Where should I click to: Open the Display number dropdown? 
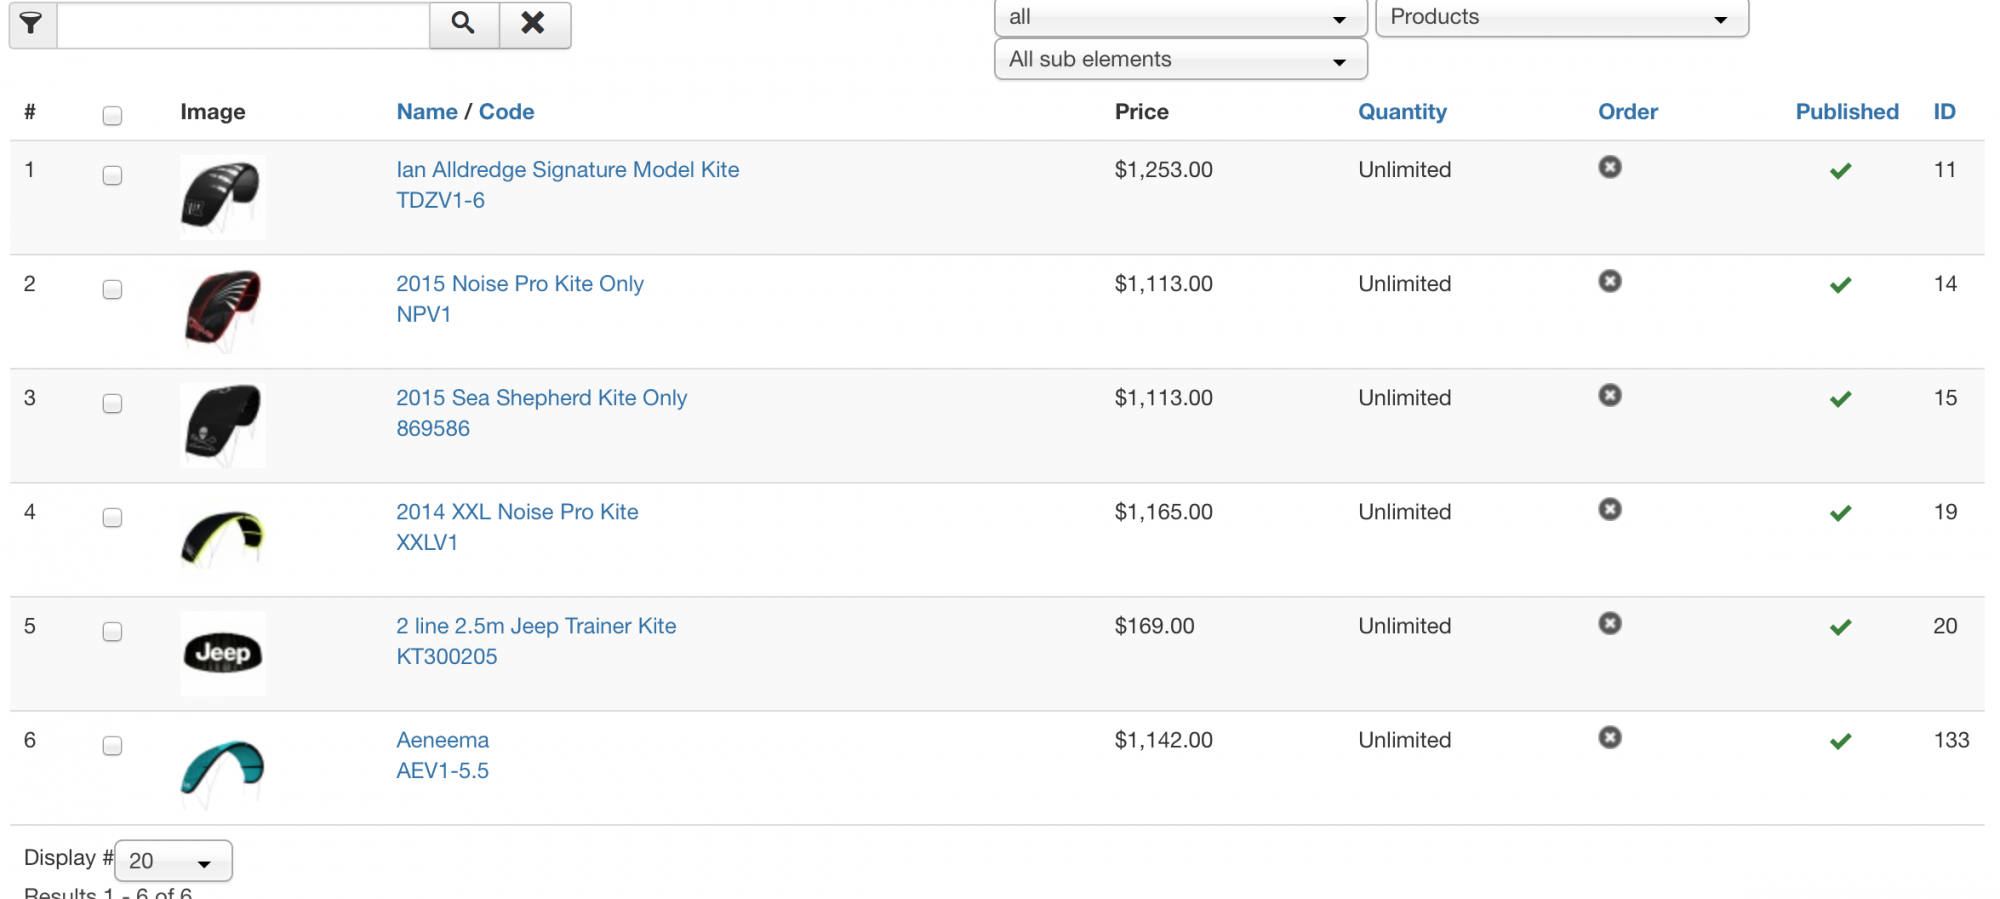[x=173, y=861]
